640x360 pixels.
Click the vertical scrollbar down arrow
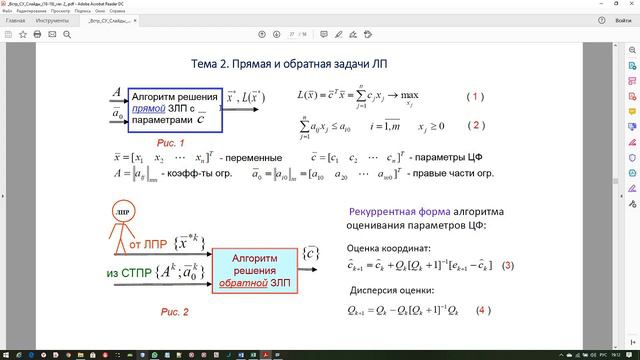click(616, 347)
